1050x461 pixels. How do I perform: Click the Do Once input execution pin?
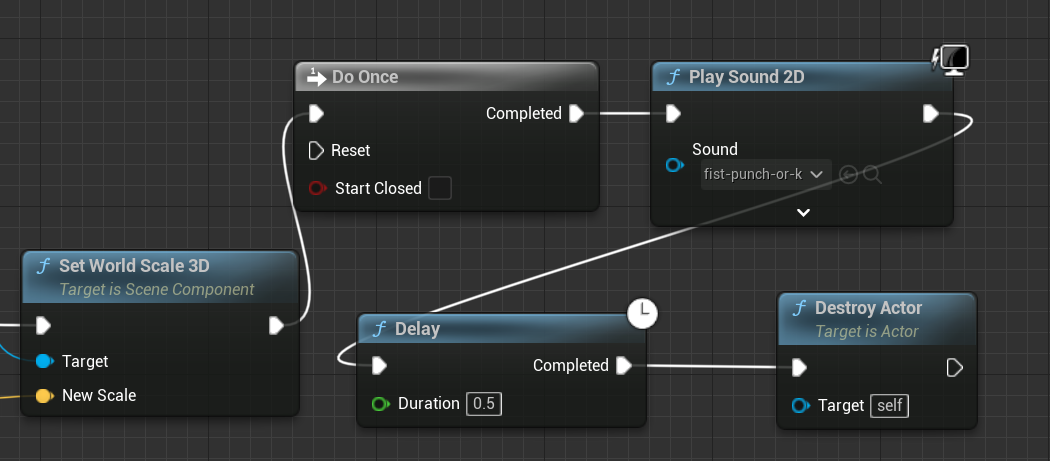click(317, 114)
